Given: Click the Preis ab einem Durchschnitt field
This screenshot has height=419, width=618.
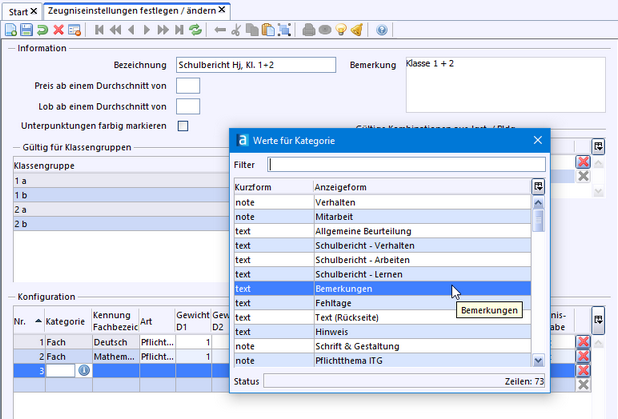Looking at the screenshot, I should [x=188, y=86].
